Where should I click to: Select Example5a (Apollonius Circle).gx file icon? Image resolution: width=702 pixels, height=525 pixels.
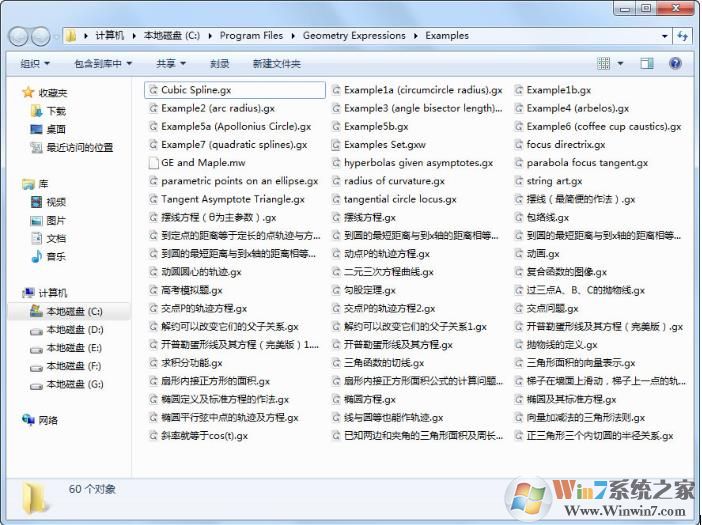pyautogui.click(x=154, y=127)
